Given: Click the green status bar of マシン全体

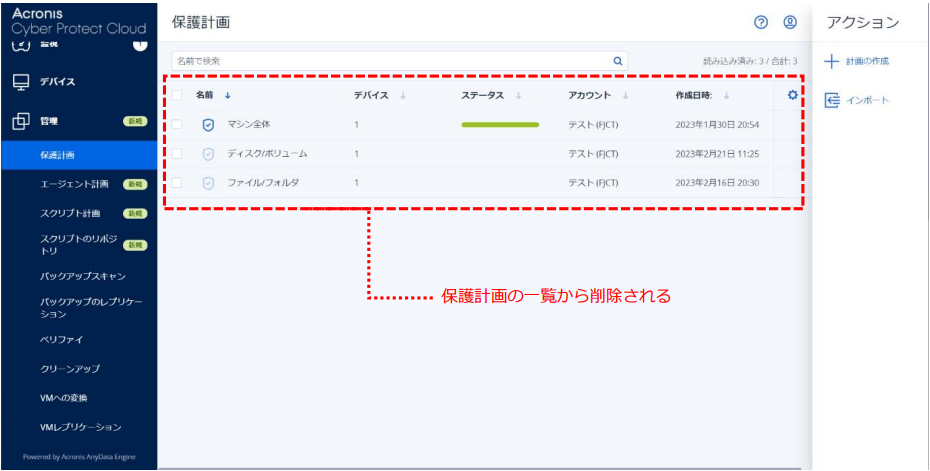Looking at the screenshot, I should 500,125.
